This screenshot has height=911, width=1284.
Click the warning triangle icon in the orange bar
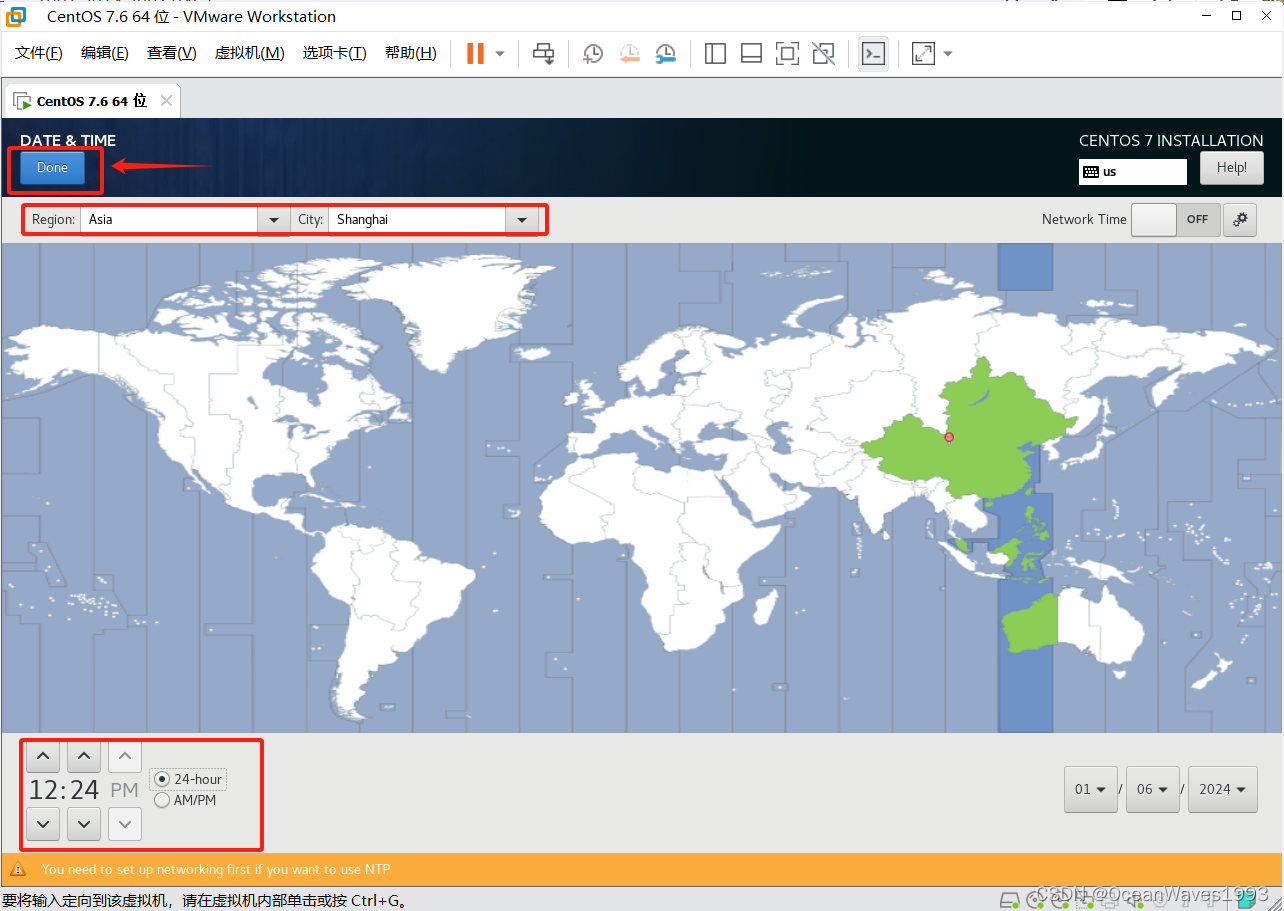18,869
